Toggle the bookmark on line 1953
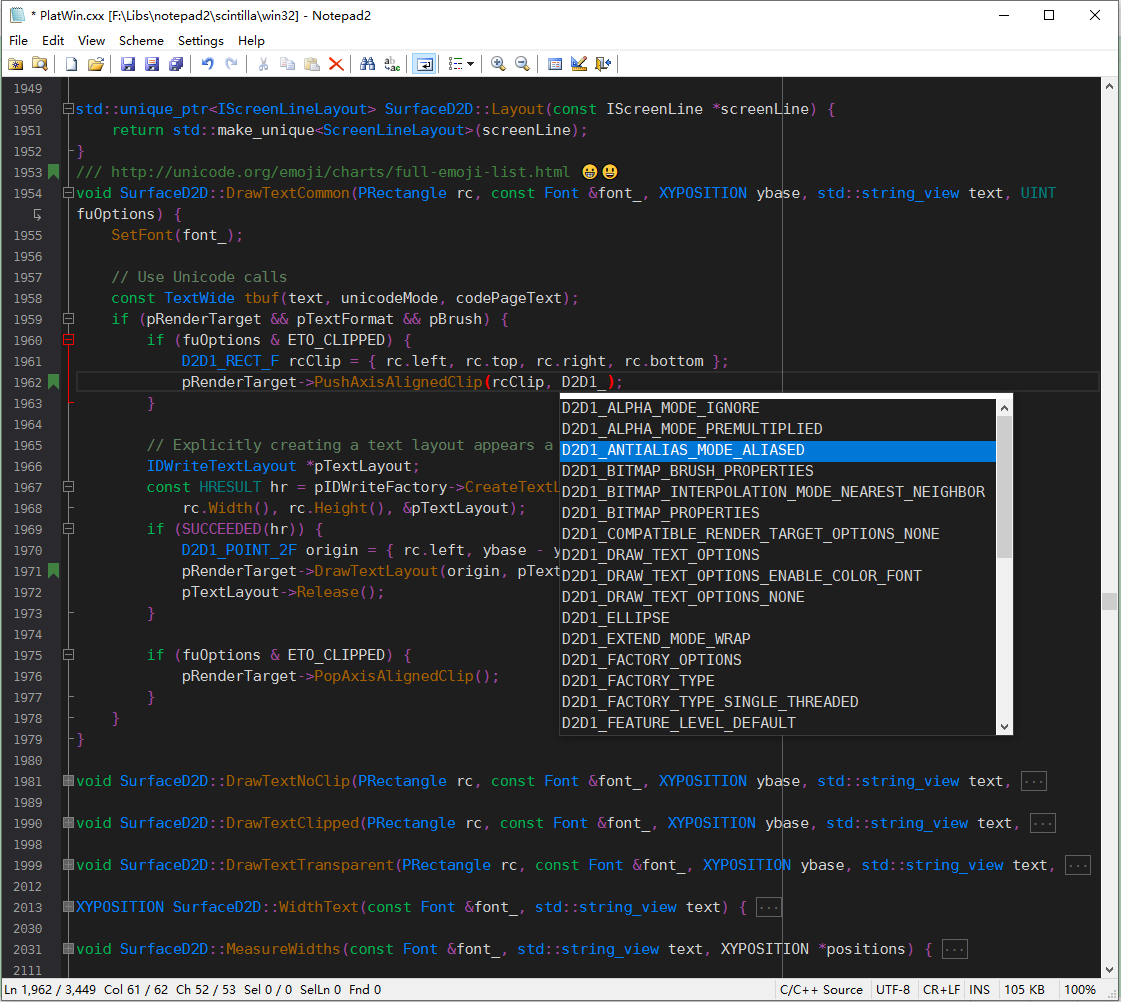The height and width of the screenshot is (1002, 1121). 54,172
